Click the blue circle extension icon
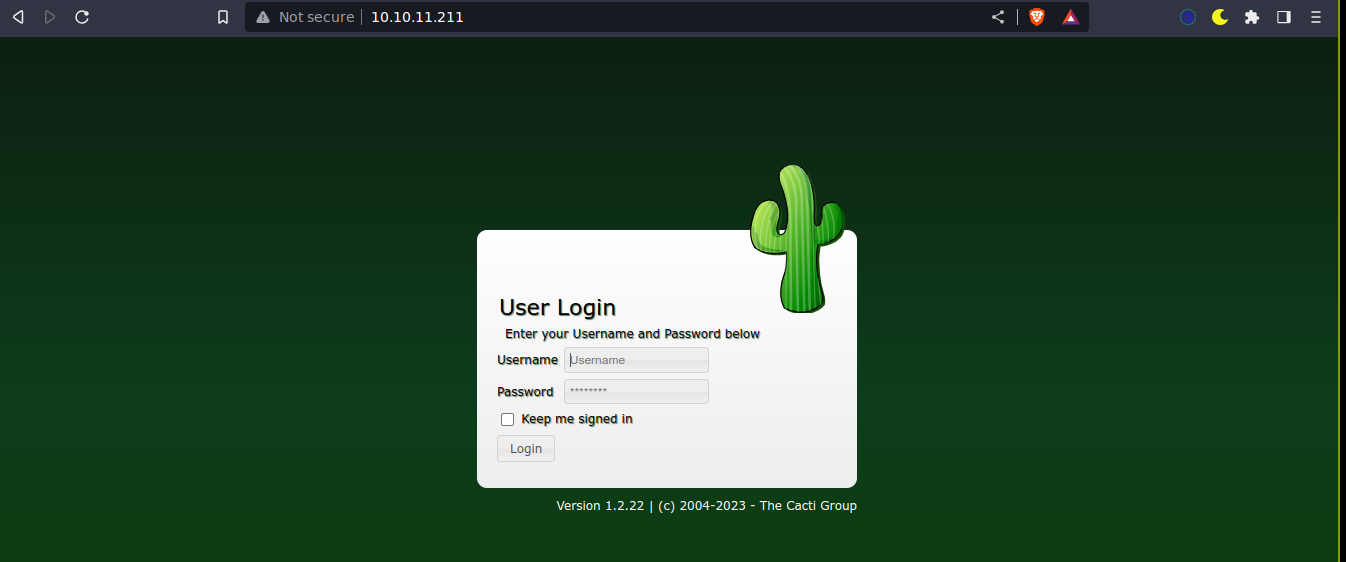Image resolution: width=1346 pixels, height=562 pixels. (x=1188, y=17)
